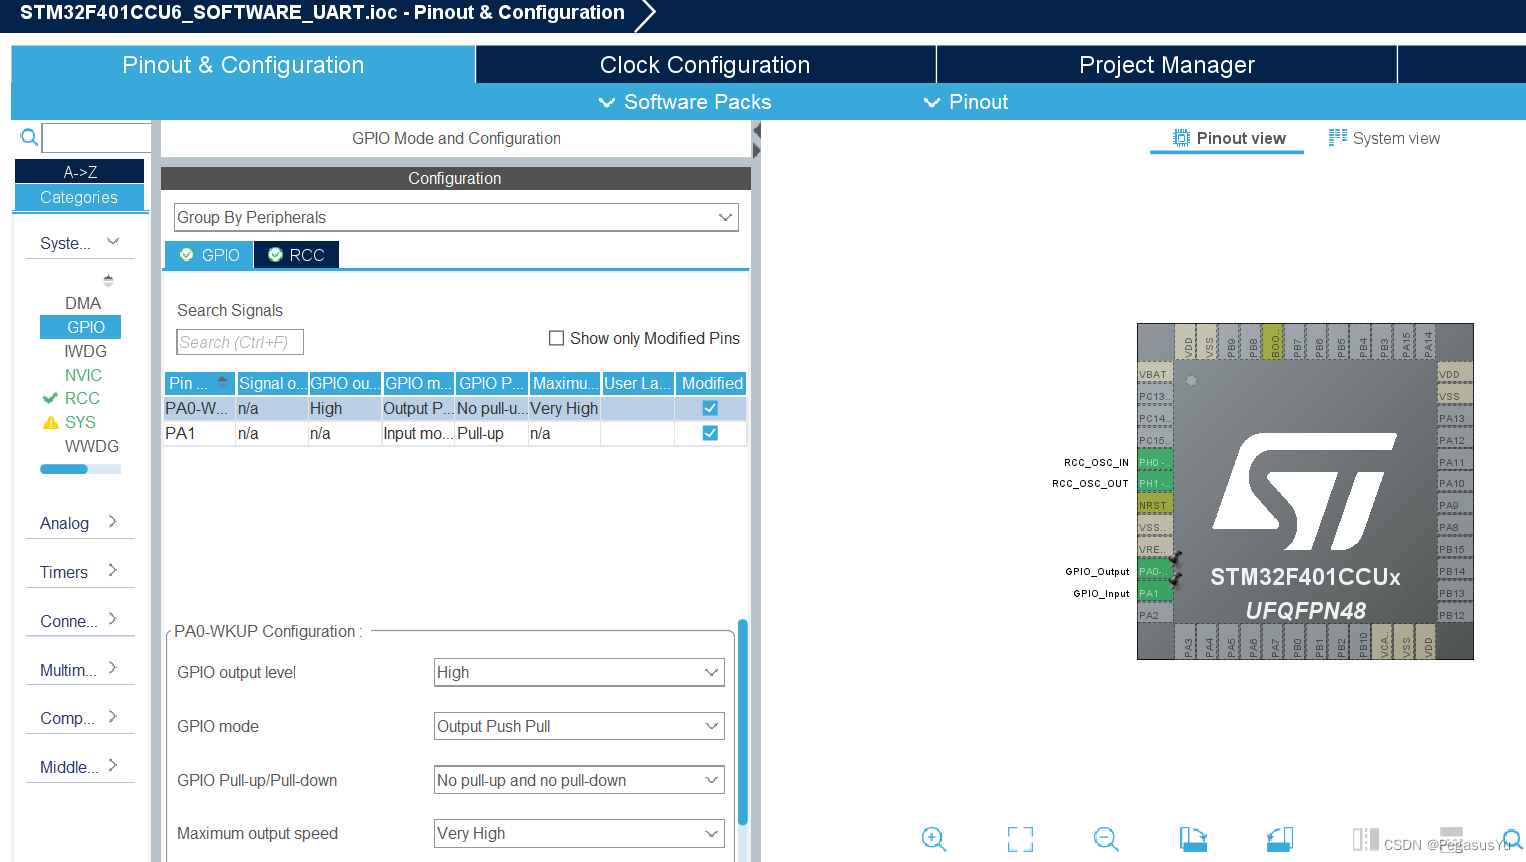
Task: Toggle the Modified checkbox for PA0-WKUP row
Action: coord(710,408)
